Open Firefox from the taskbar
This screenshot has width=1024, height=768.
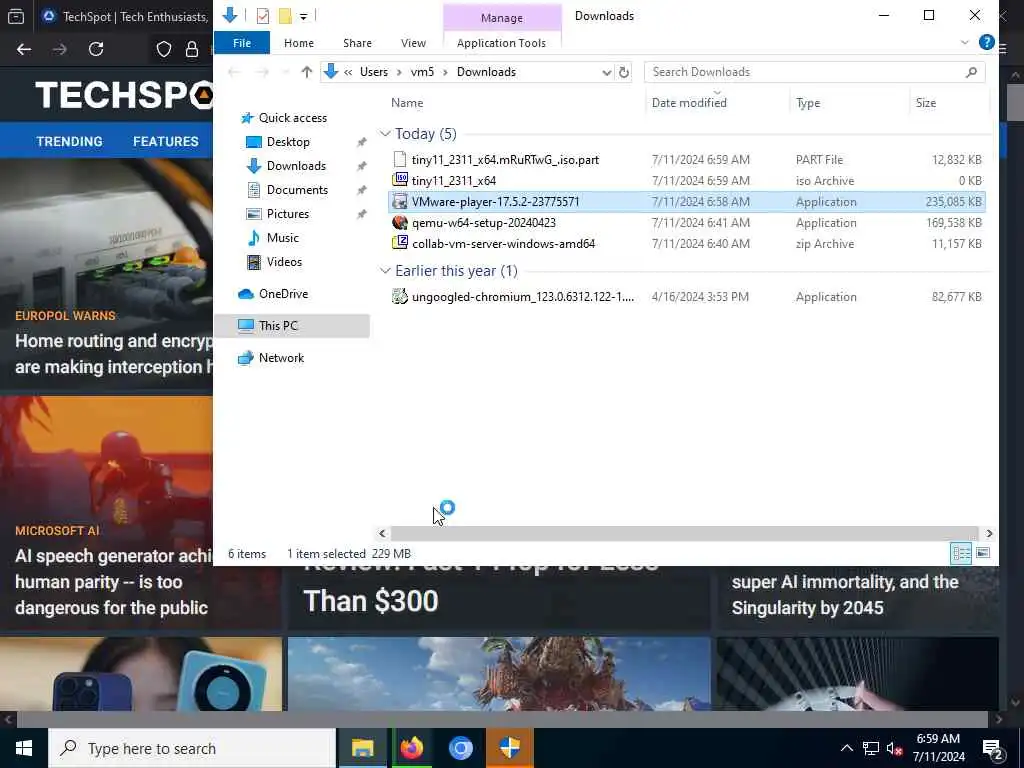[411, 748]
